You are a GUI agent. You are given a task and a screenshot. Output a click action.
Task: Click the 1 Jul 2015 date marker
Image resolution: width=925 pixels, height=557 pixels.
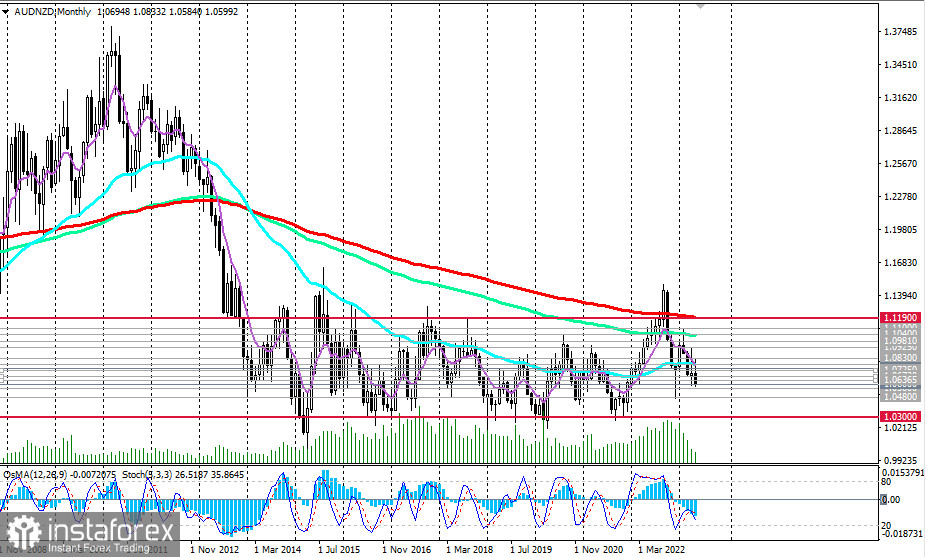tap(339, 549)
